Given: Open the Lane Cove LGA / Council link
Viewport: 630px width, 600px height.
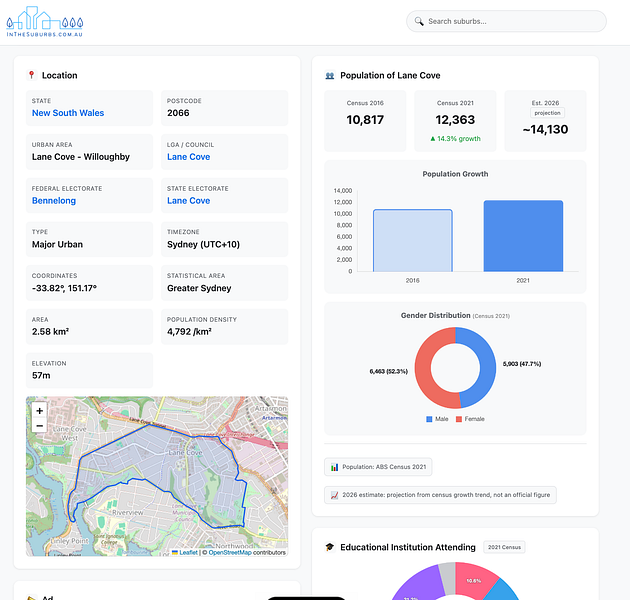Looking at the screenshot, I should click(x=188, y=157).
